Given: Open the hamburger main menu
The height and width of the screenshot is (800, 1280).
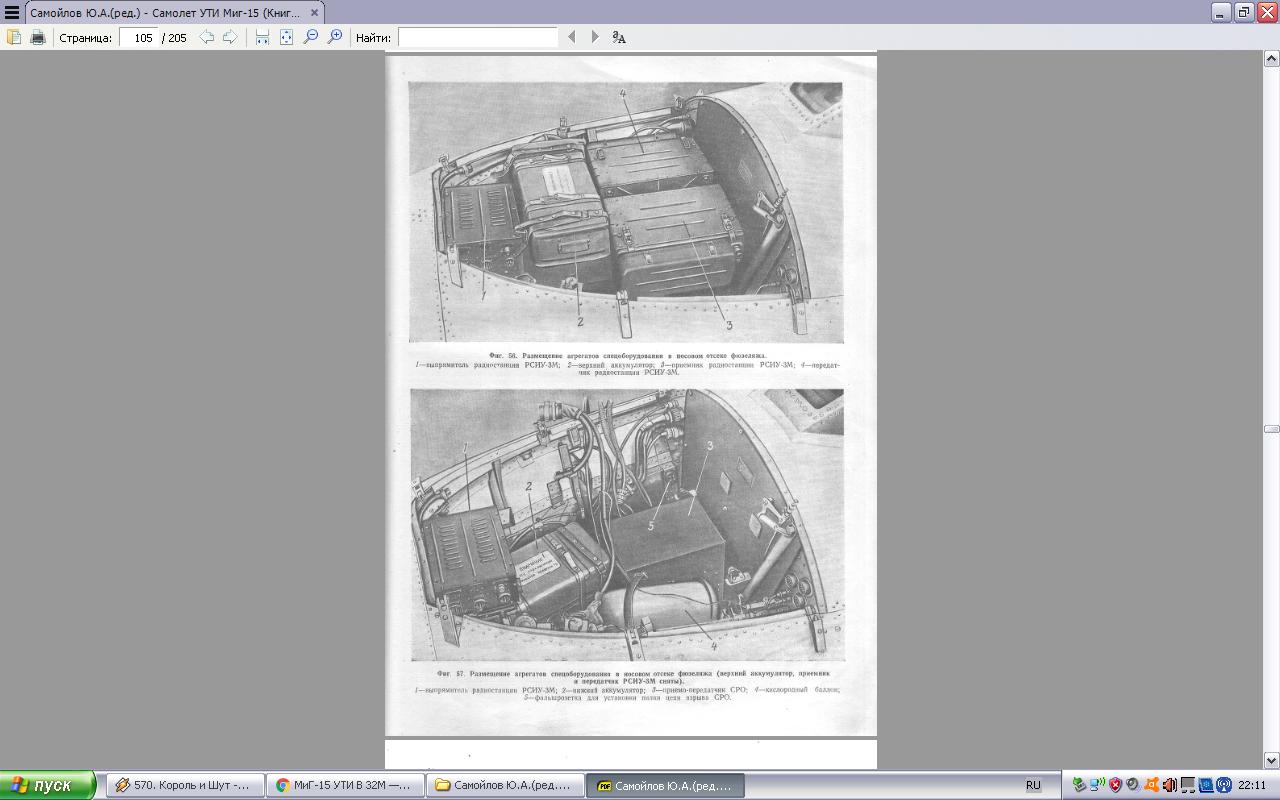Looking at the screenshot, I should (x=11, y=13).
